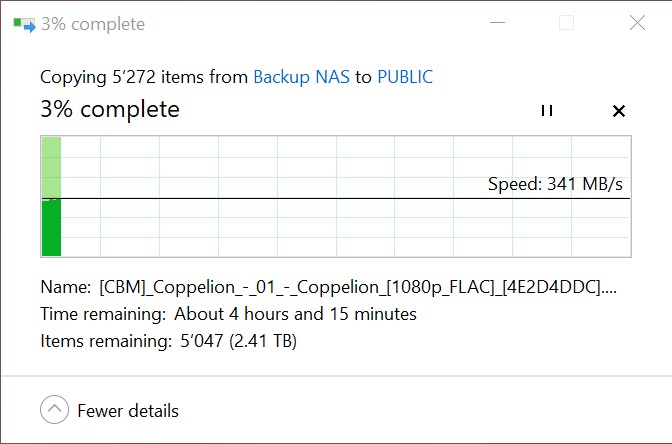Click the "3% complete" window title text
The height and width of the screenshot is (444, 672).
92,24
